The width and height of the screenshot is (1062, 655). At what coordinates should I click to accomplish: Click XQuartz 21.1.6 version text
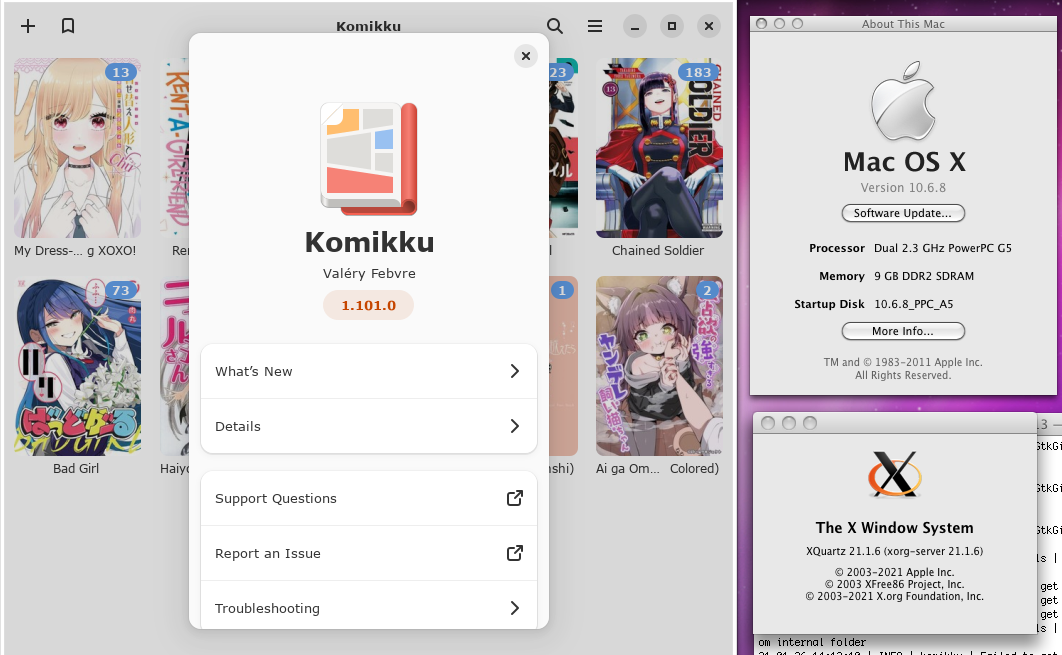pos(894,551)
